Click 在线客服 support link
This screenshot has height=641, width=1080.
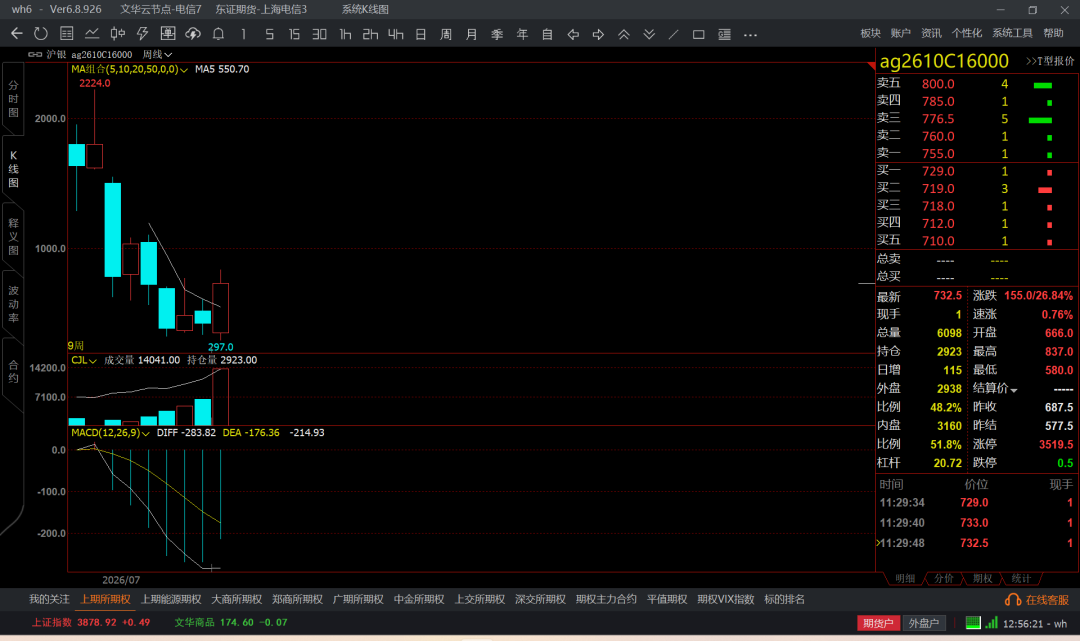1037,600
